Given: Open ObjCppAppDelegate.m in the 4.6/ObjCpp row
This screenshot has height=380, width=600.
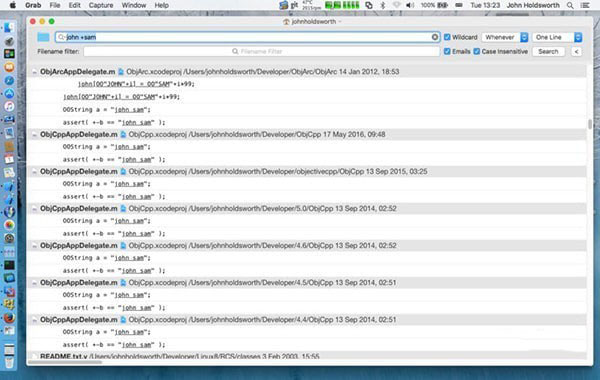Looking at the screenshot, I should [78, 245].
